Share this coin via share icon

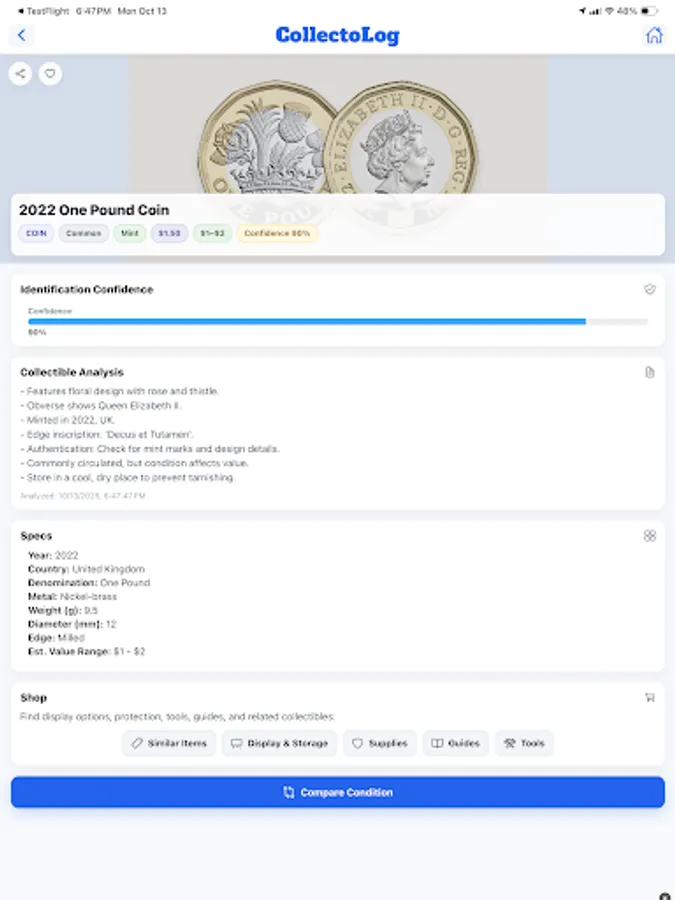[20, 73]
